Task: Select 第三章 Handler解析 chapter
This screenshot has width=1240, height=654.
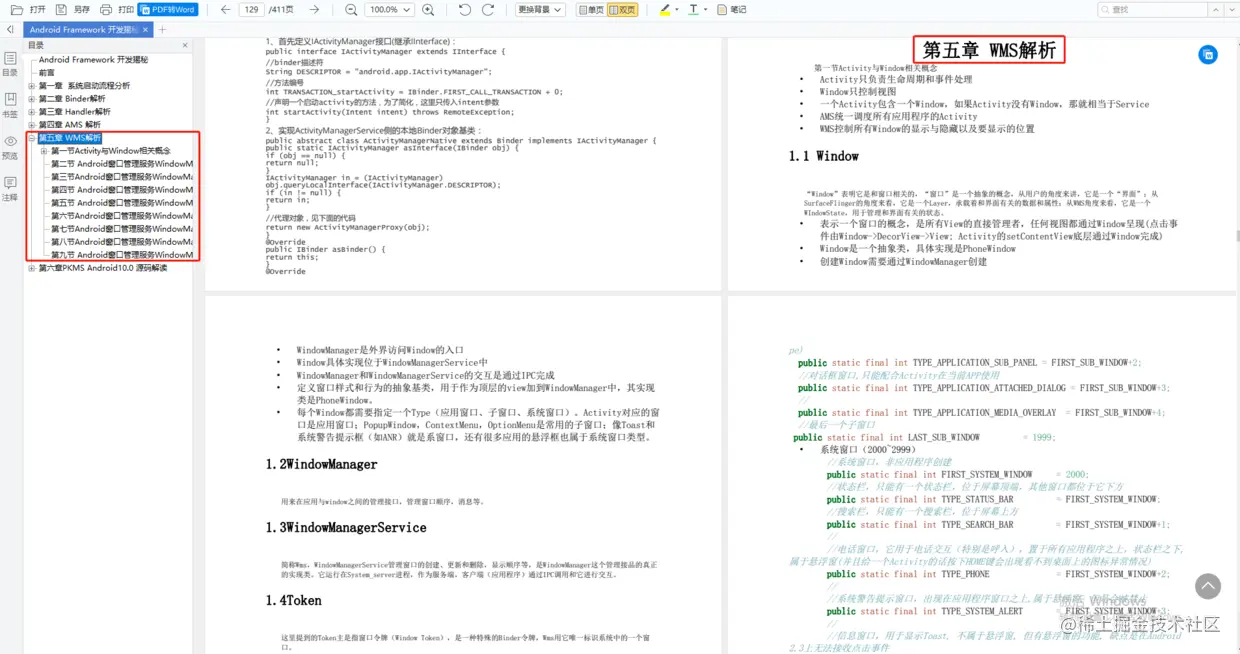Action: [75, 112]
